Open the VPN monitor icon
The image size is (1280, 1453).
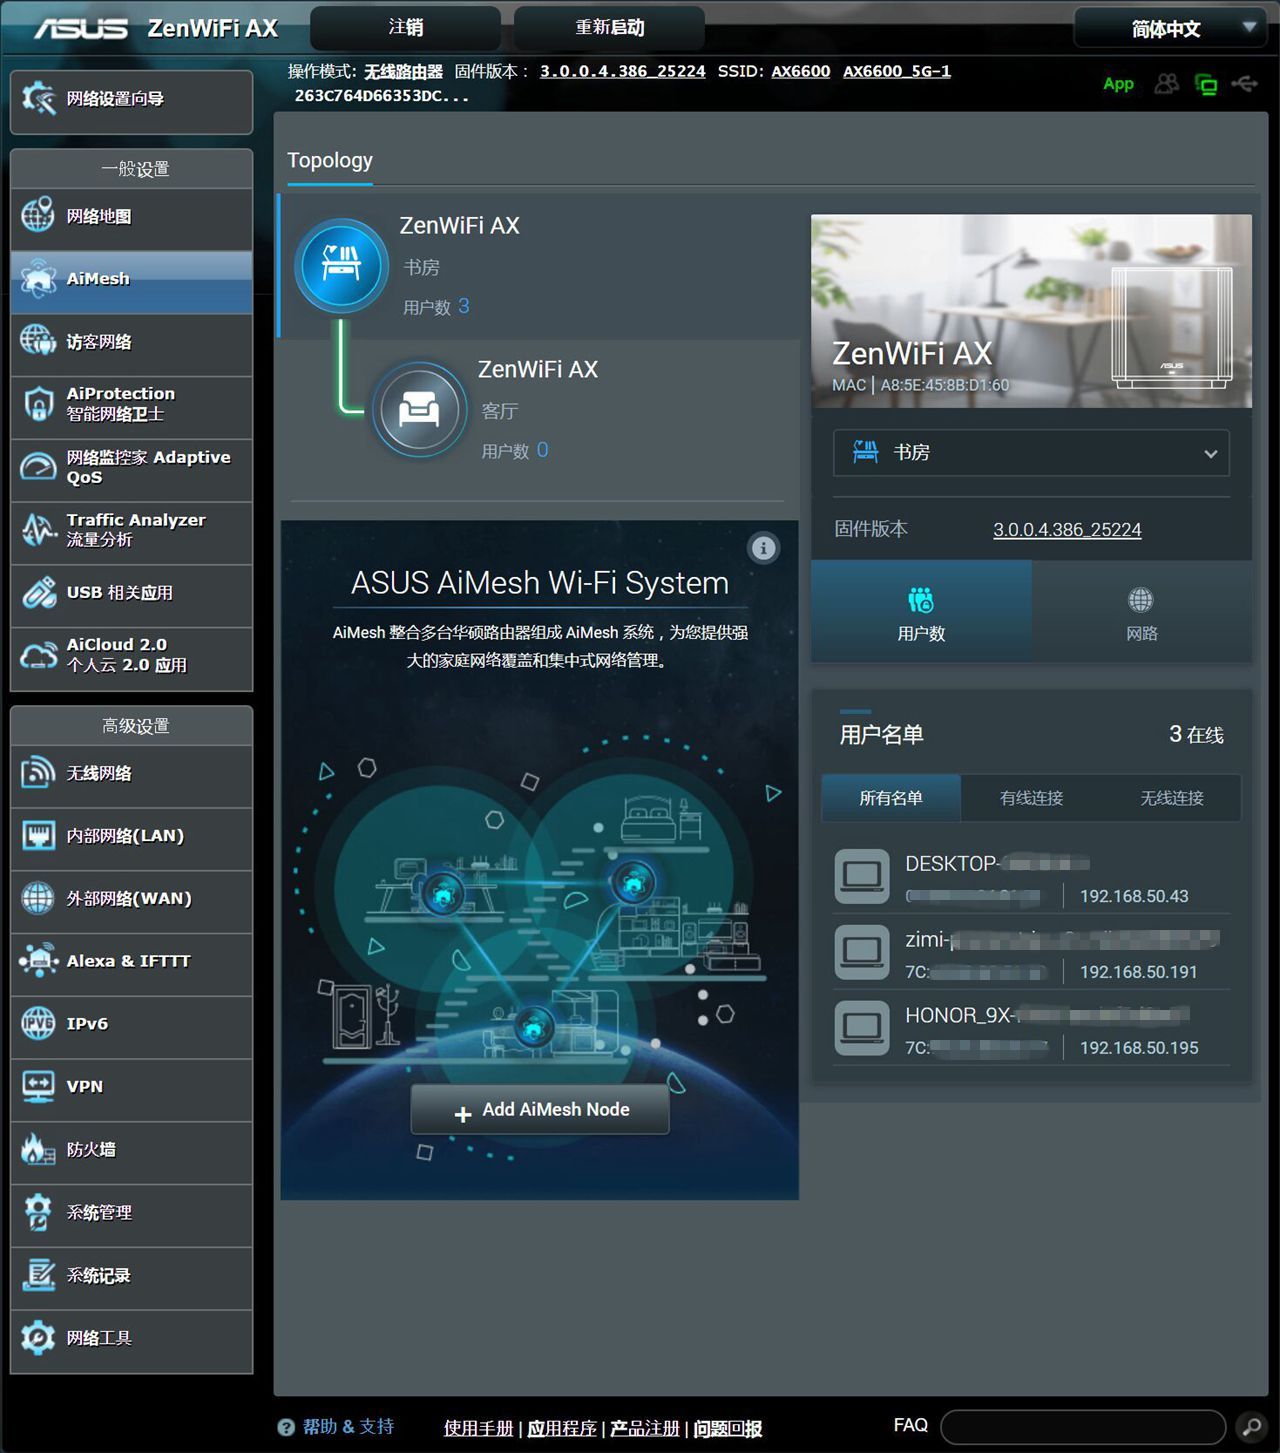click(38, 1086)
